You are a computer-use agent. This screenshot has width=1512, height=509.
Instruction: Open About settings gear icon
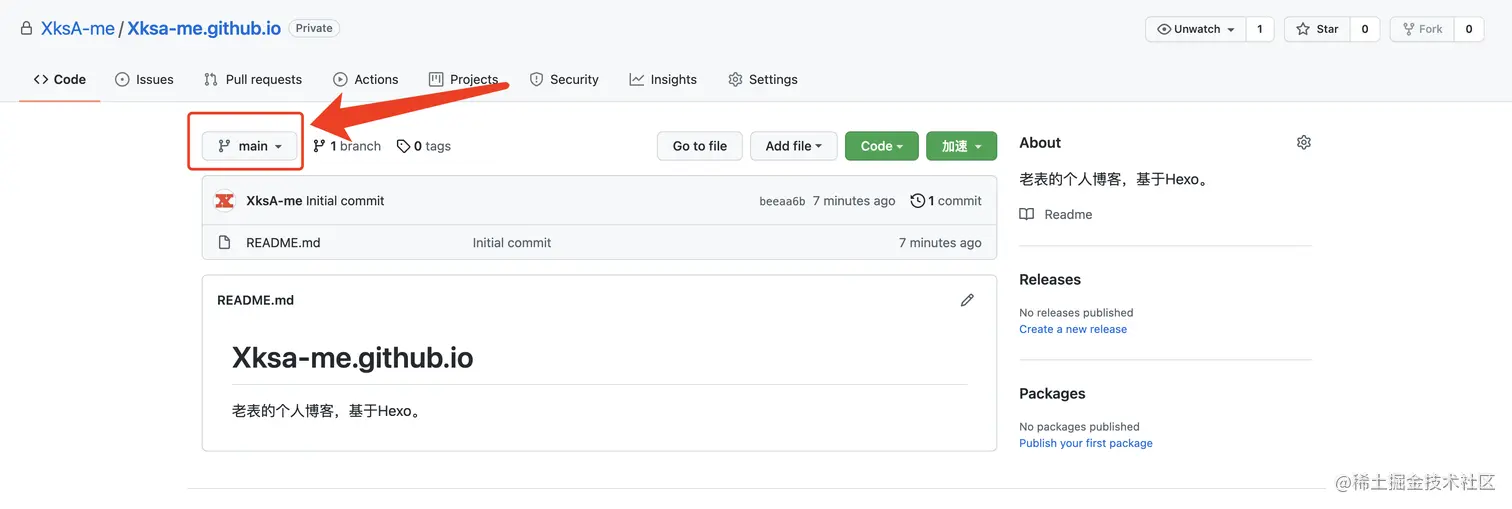pyautogui.click(x=1303, y=143)
